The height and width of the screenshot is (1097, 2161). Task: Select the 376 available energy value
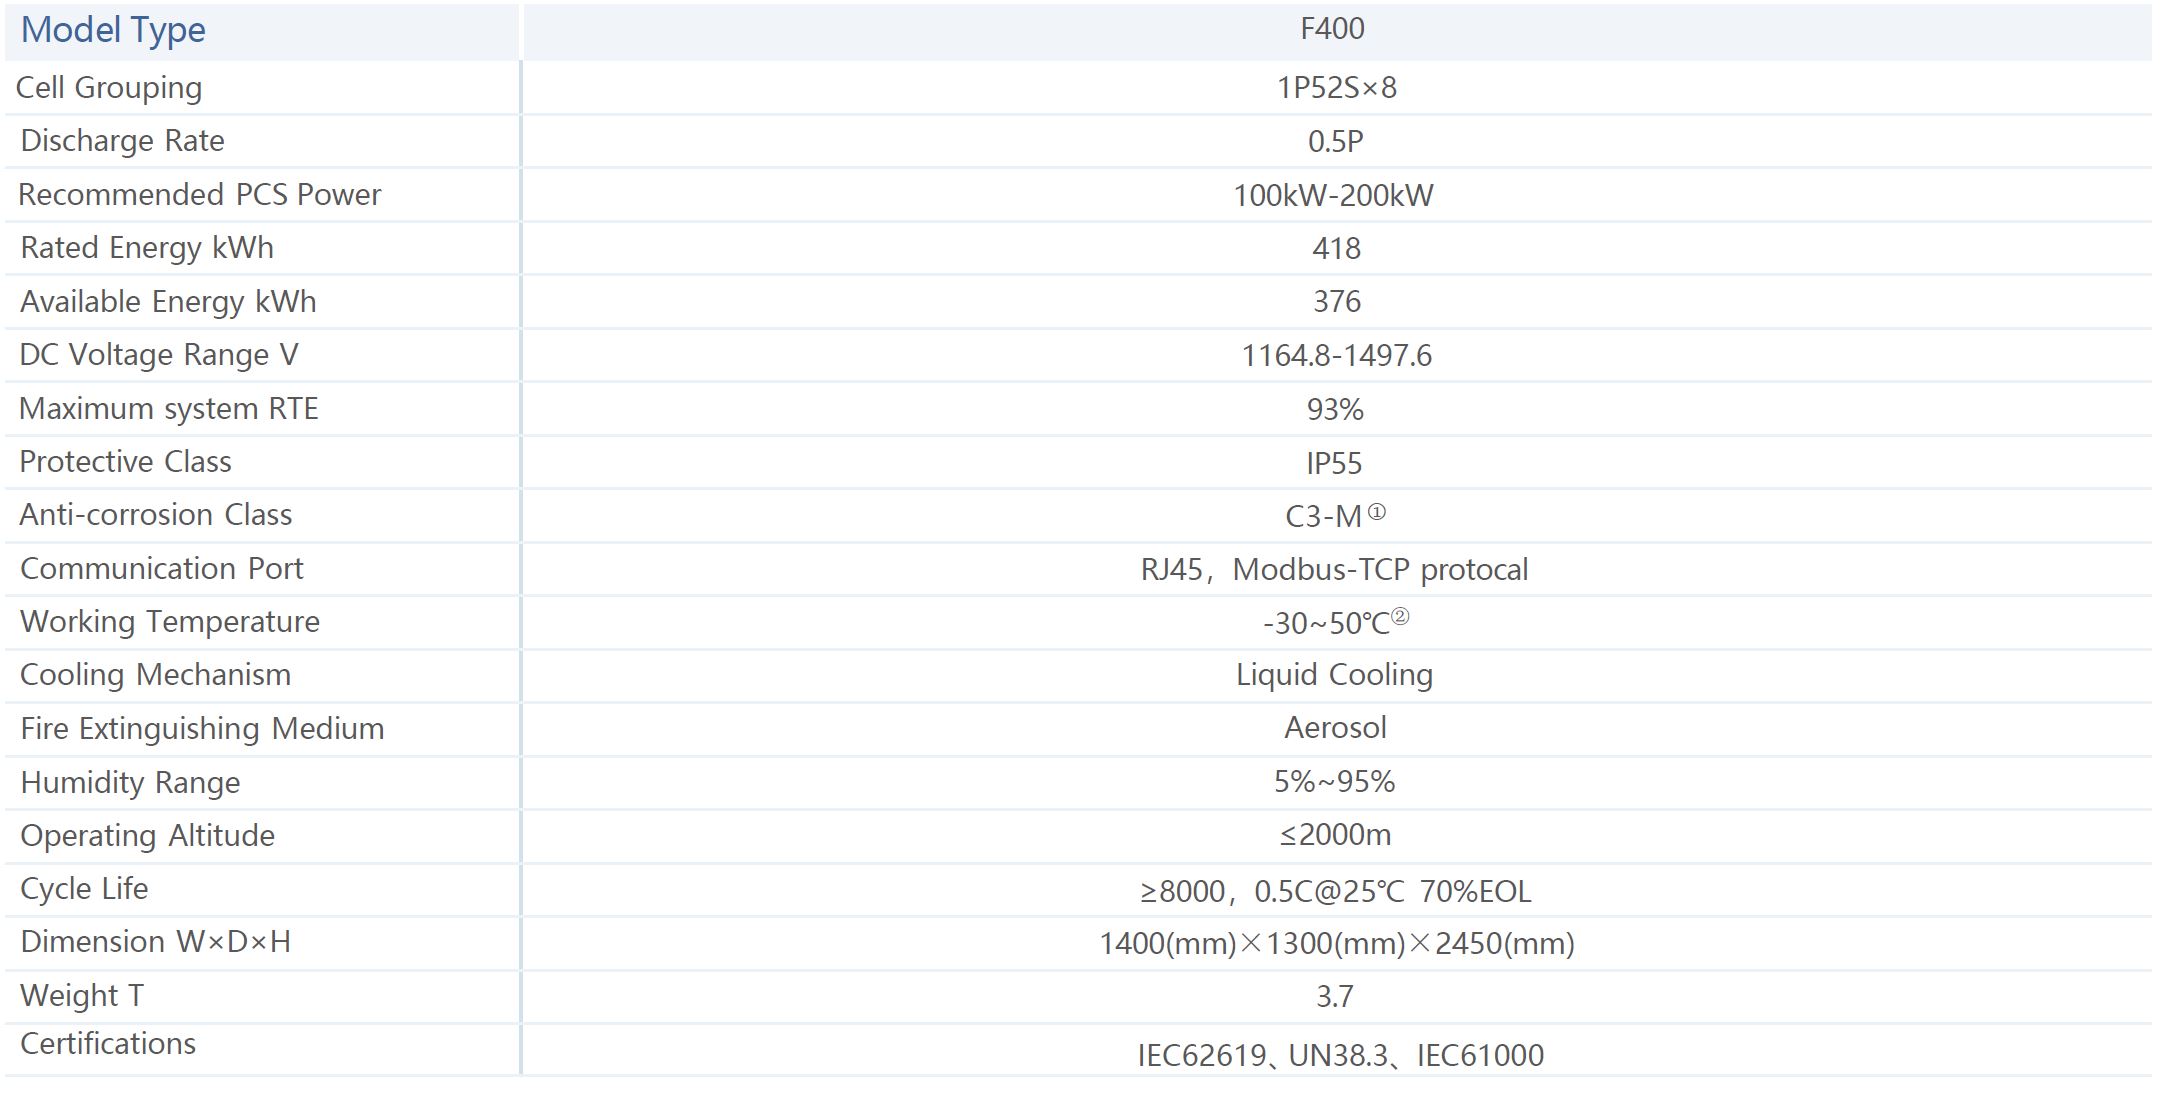(1336, 302)
